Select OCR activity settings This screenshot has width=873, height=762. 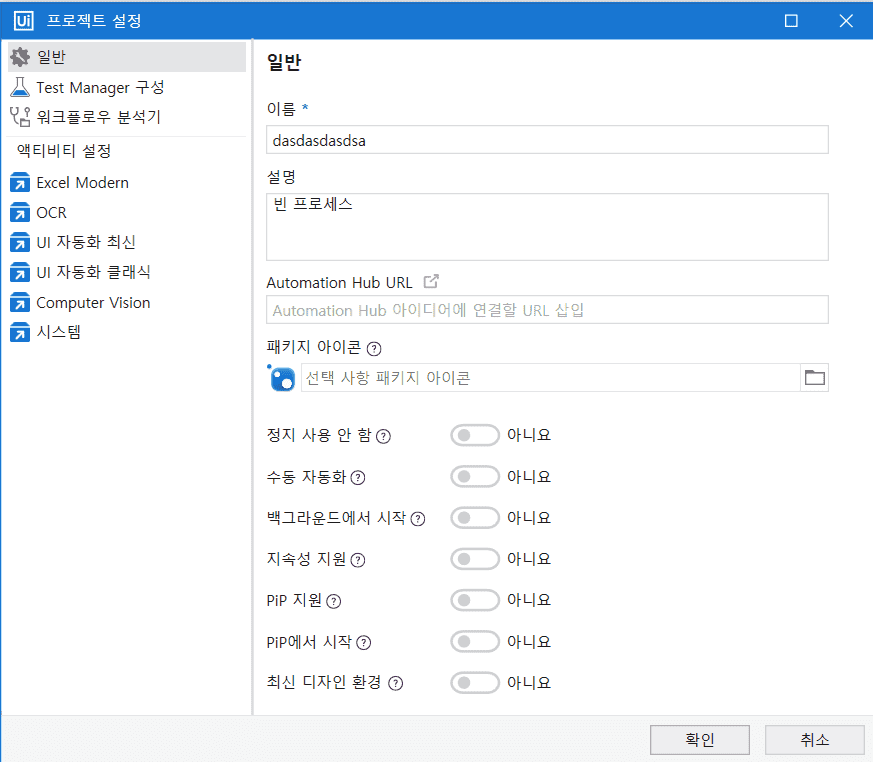(127, 213)
